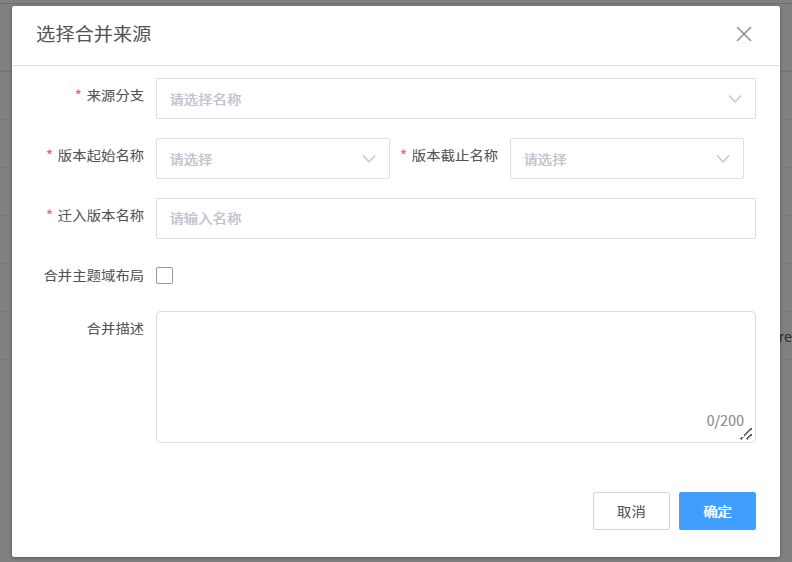The height and width of the screenshot is (562, 792).
Task: Click the 取消 button
Action: (631, 511)
